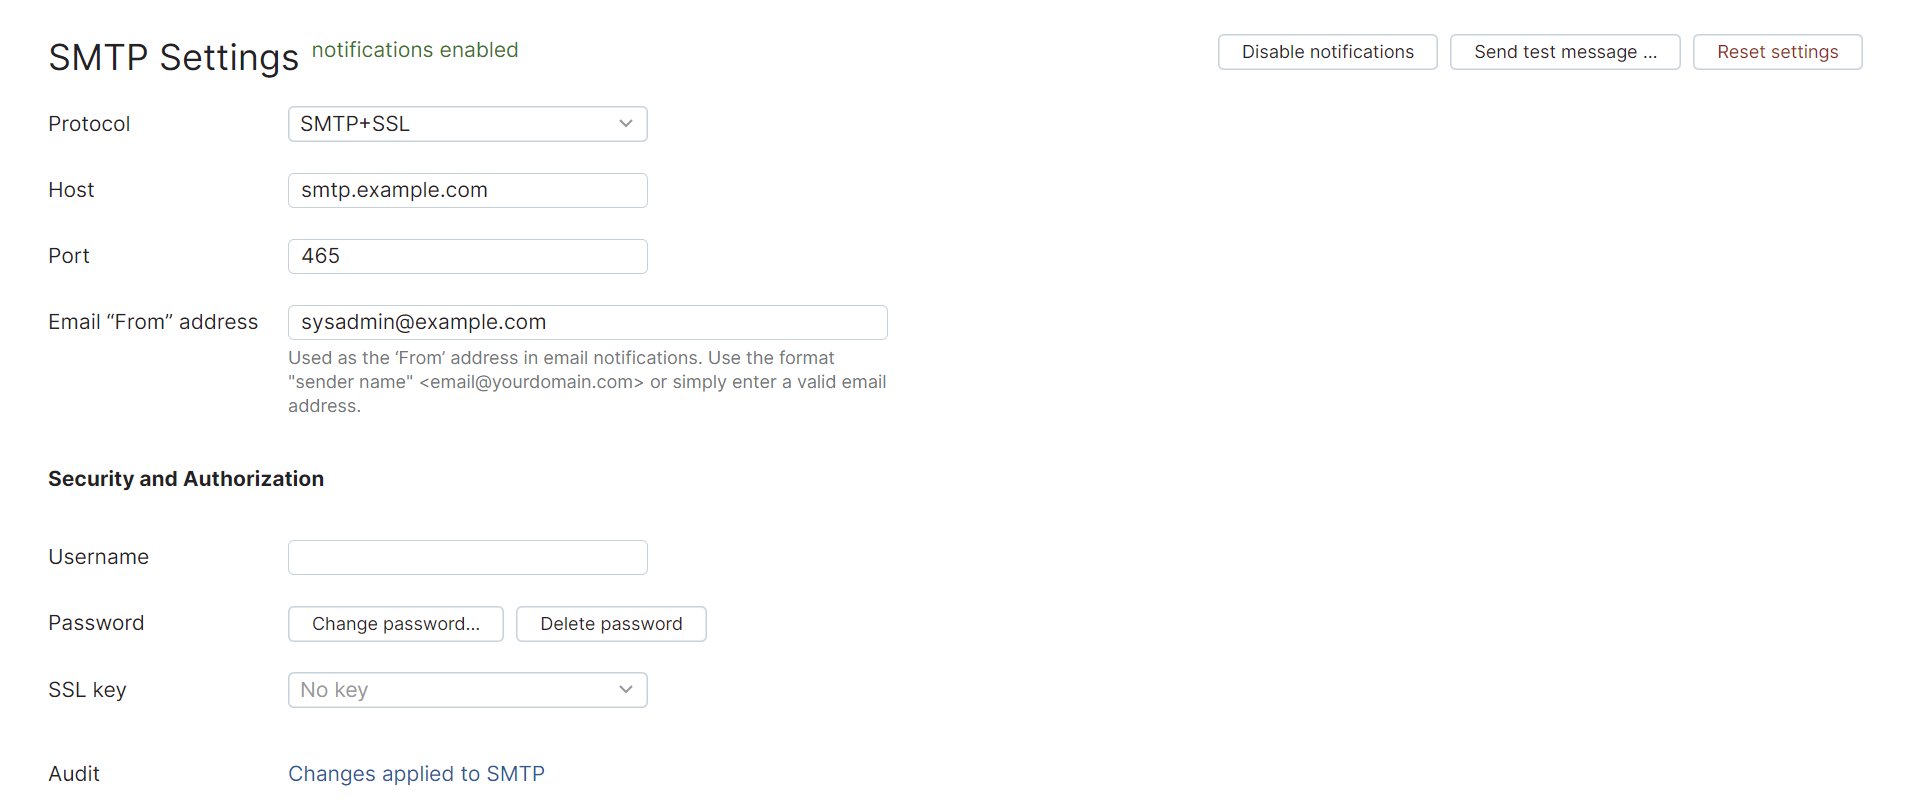1909x810 pixels.
Task: Disable email notifications
Action: [1327, 51]
